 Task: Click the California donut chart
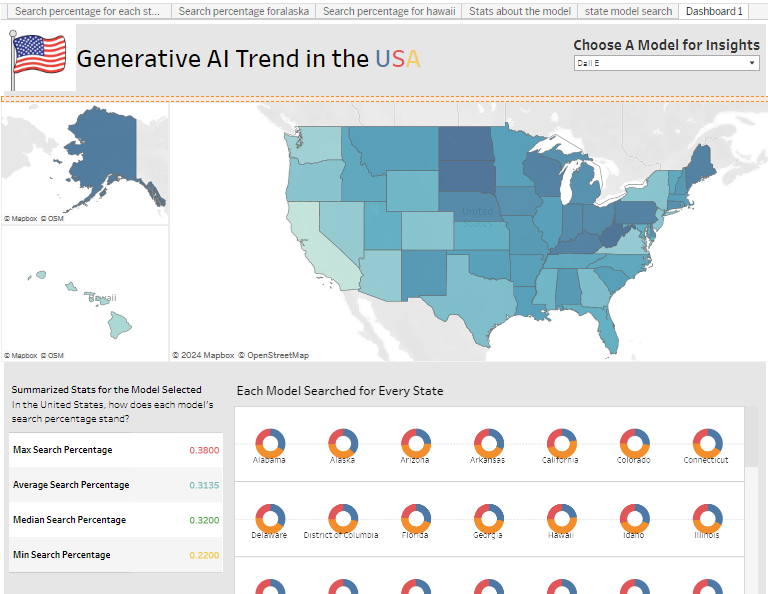(561, 442)
